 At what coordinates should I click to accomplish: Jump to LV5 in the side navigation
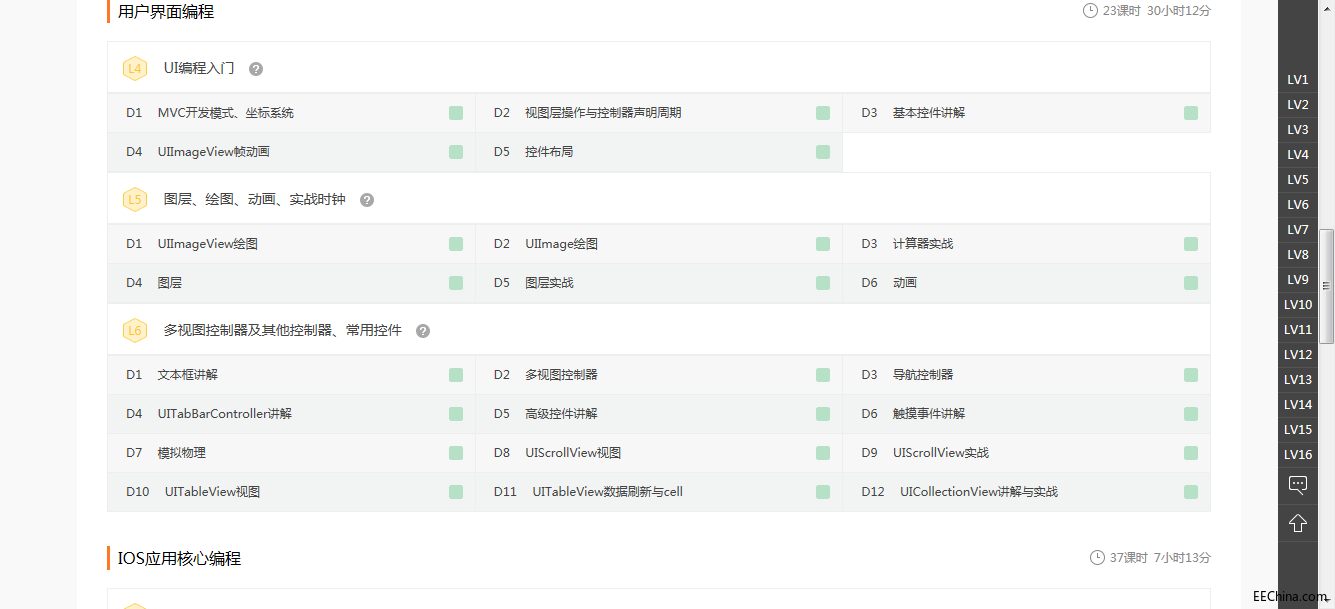point(1298,180)
